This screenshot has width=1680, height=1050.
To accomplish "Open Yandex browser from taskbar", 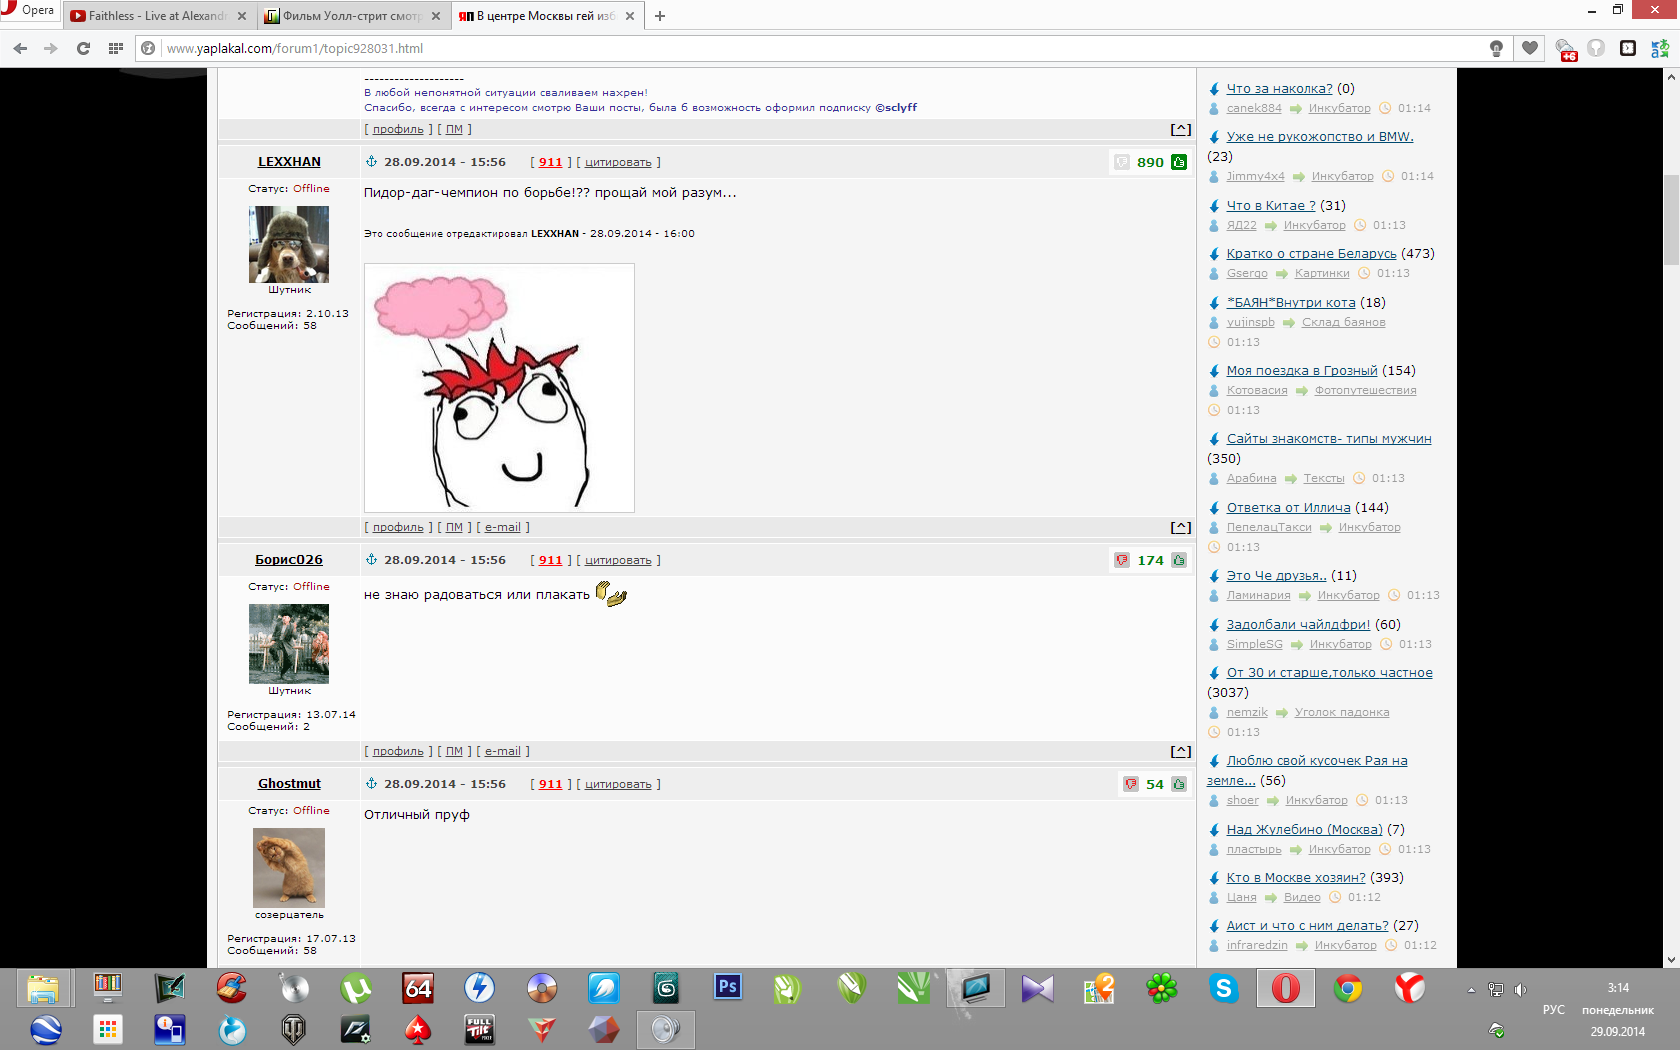I will pos(1410,989).
